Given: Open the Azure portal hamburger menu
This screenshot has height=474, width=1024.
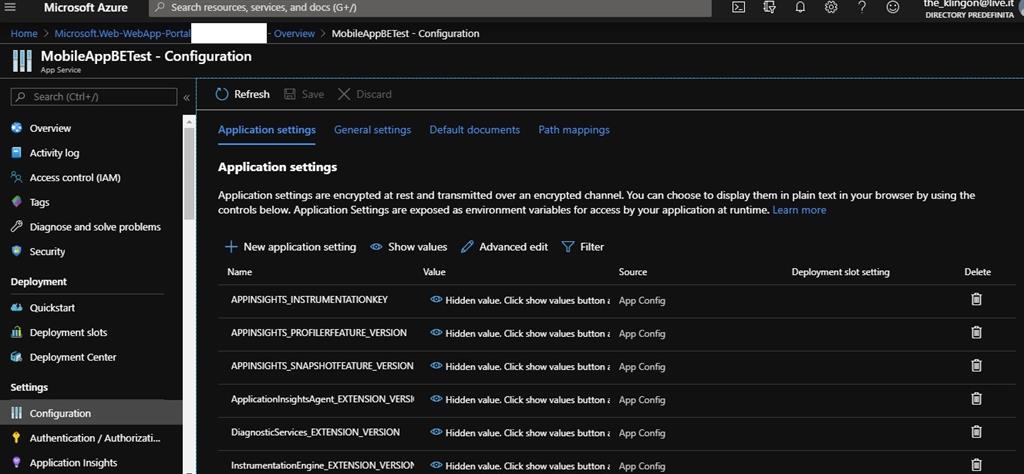Looking at the screenshot, I should tap(12, 7).
